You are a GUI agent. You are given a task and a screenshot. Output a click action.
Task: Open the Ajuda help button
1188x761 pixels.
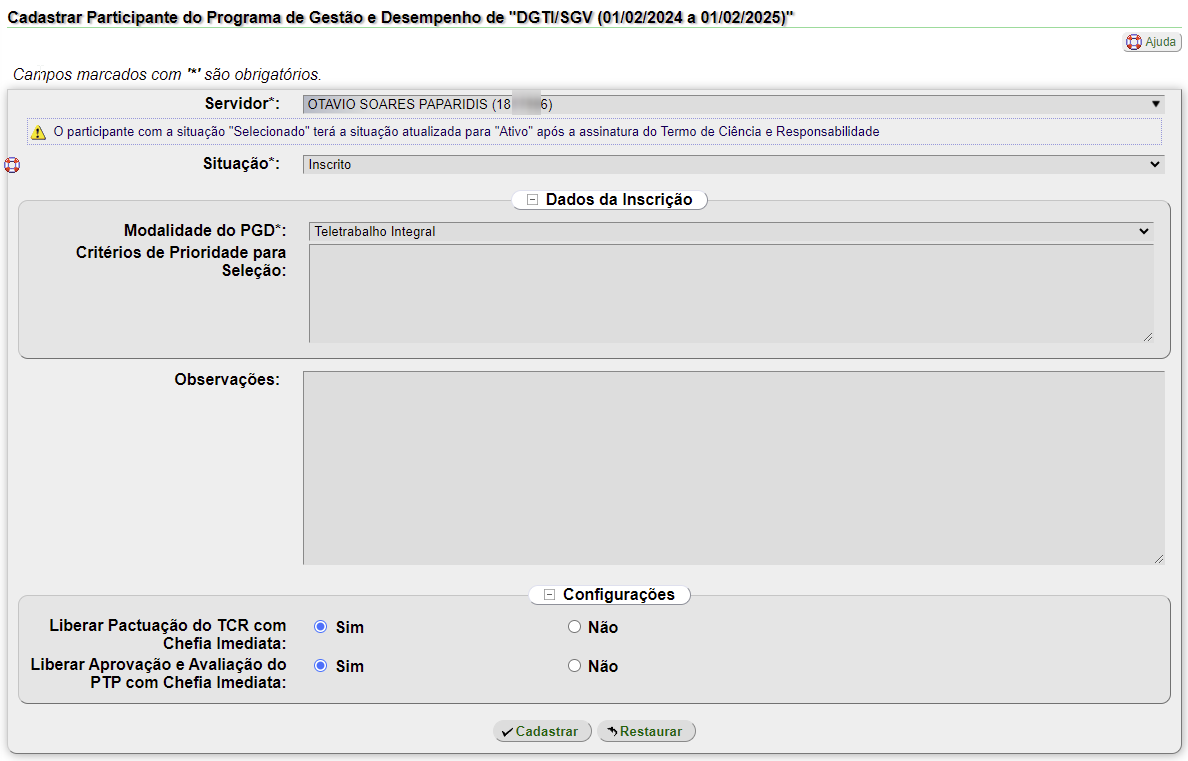click(x=1152, y=42)
